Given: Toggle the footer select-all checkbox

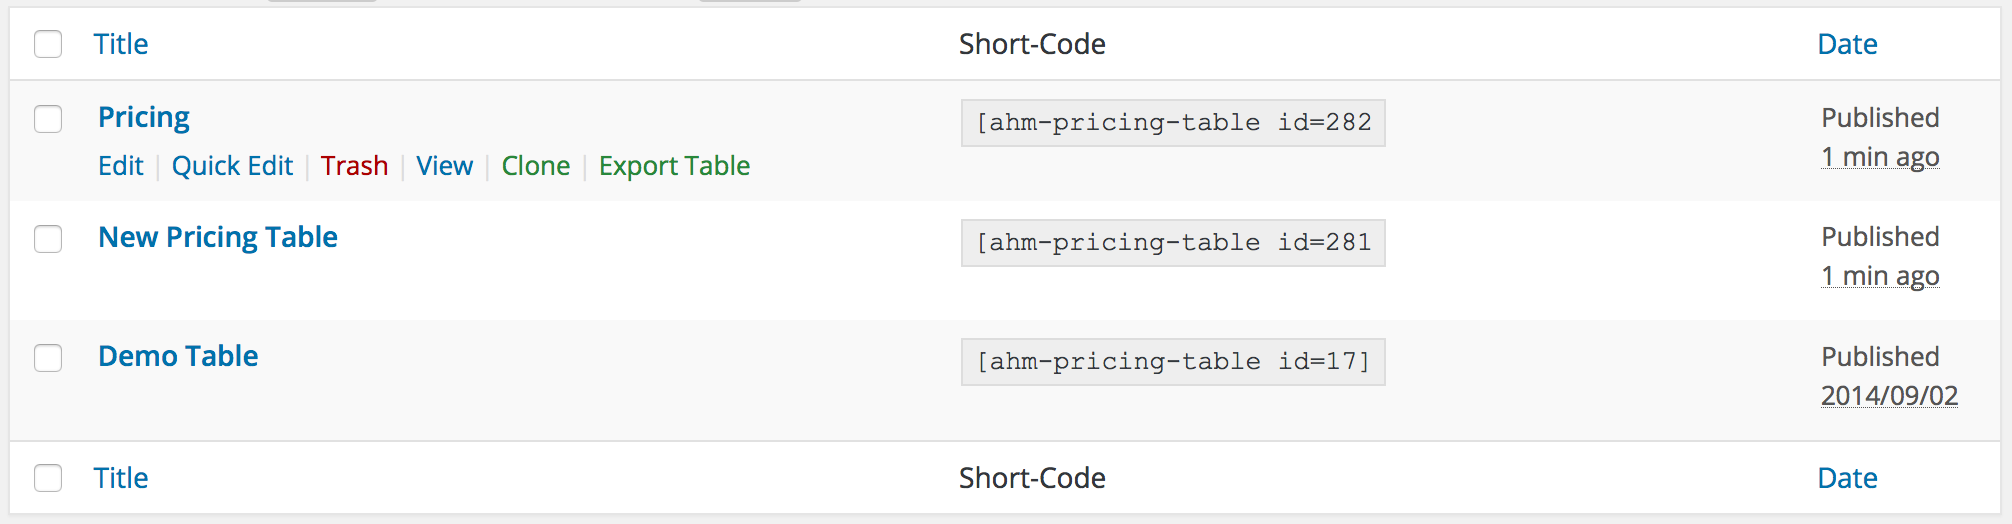Looking at the screenshot, I should point(48,478).
